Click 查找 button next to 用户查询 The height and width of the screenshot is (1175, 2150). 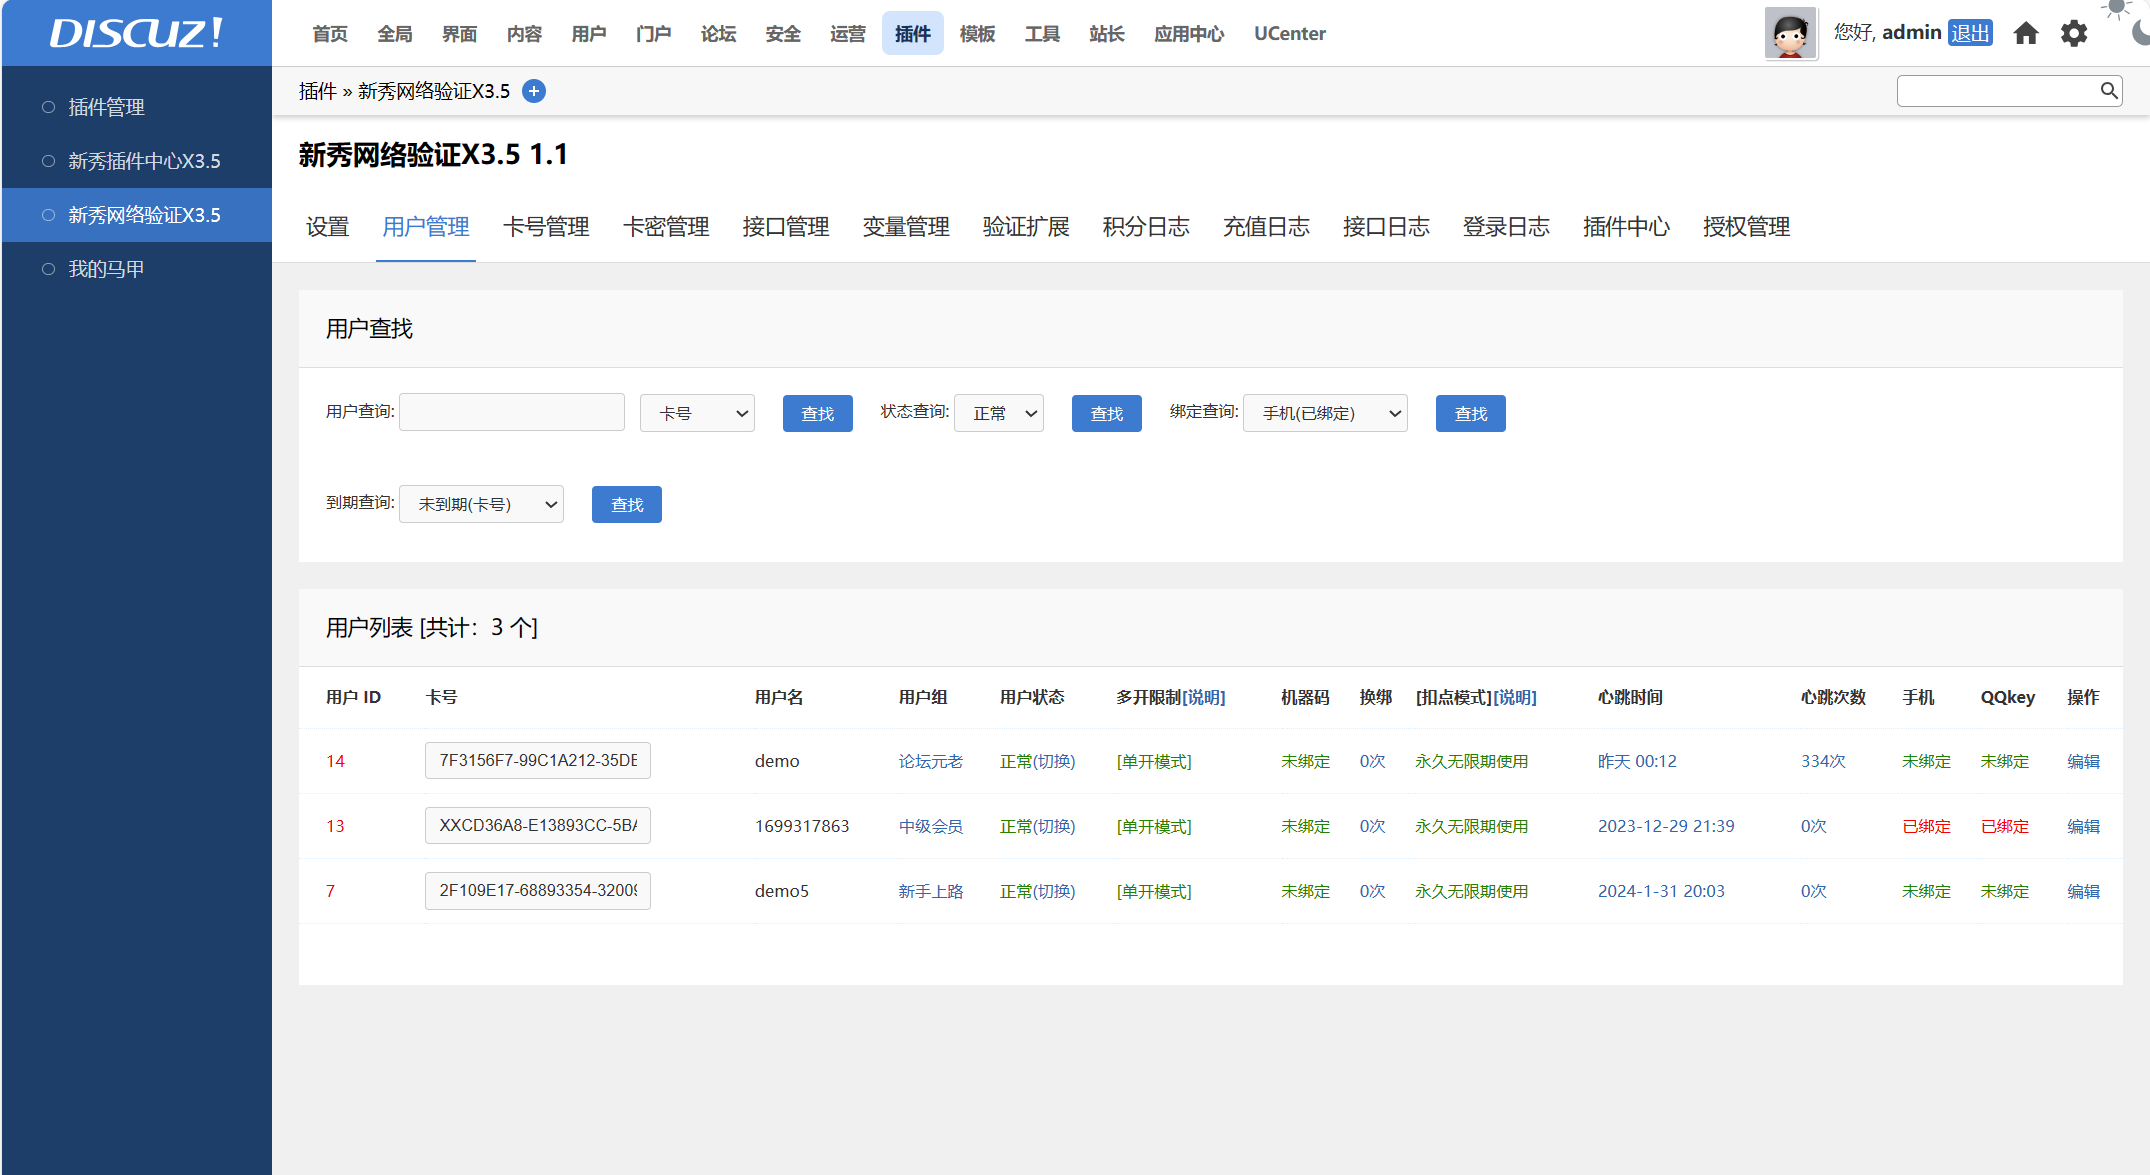coord(818,413)
